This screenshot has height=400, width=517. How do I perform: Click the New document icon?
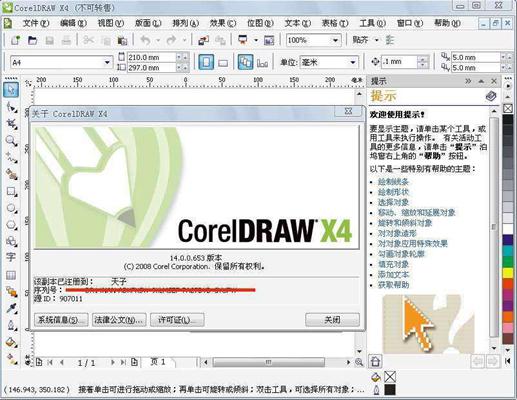pyautogui.click(x=15, y=40)
